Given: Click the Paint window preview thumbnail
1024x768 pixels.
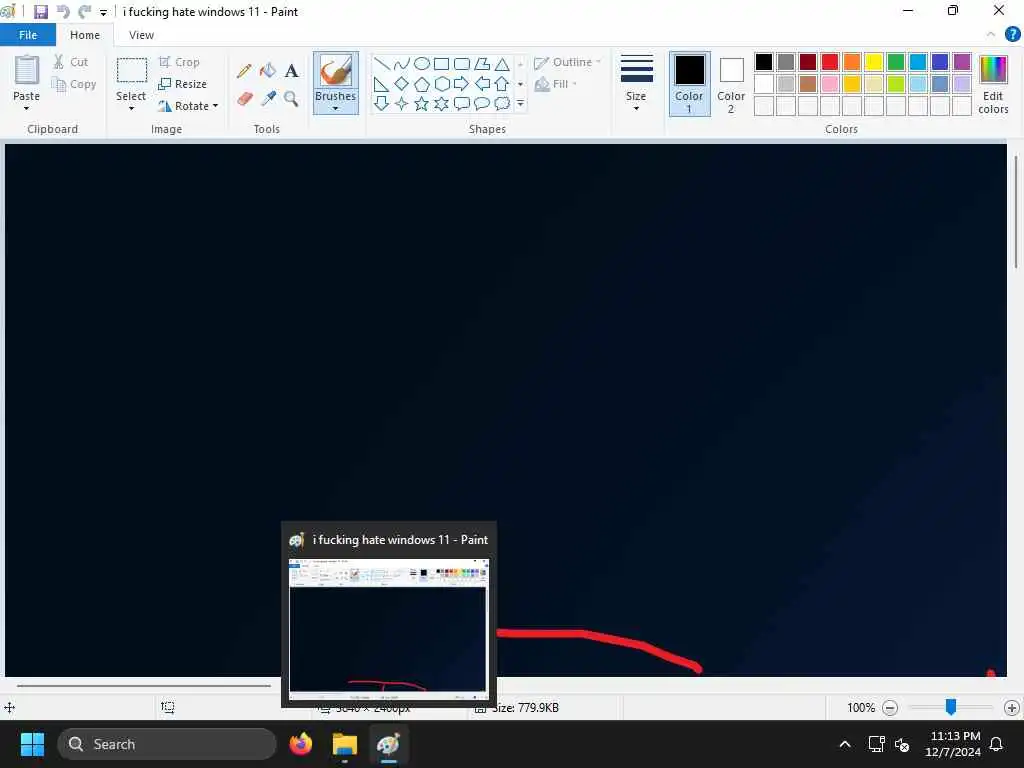Looking at the screenshot, I should tap(389, 630).
